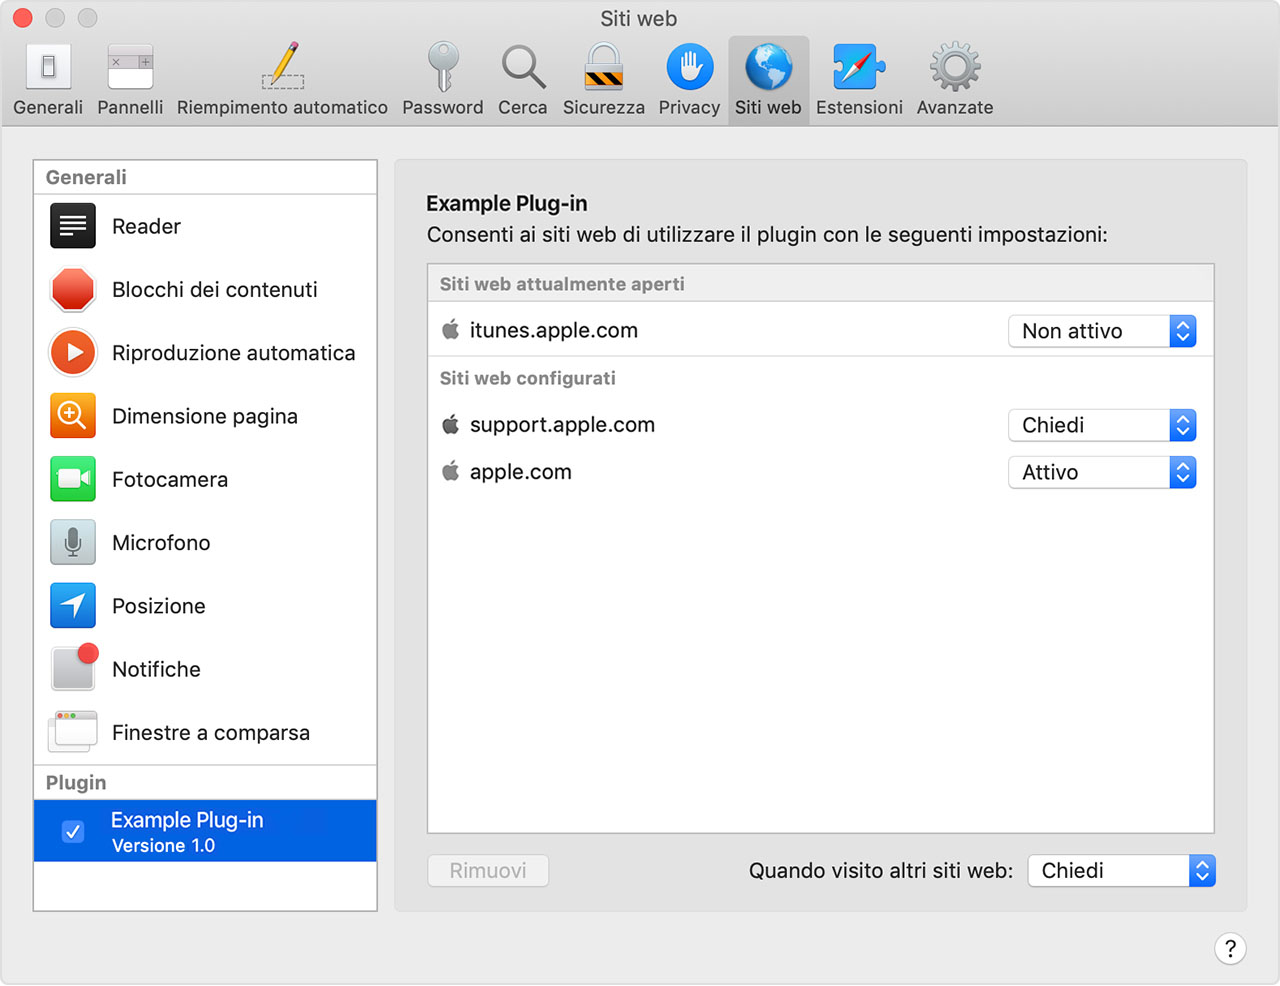The width and height of the screenshot is (1280, 986).
Task: Click the apple.com site name
Action: (x=521, y=472)
